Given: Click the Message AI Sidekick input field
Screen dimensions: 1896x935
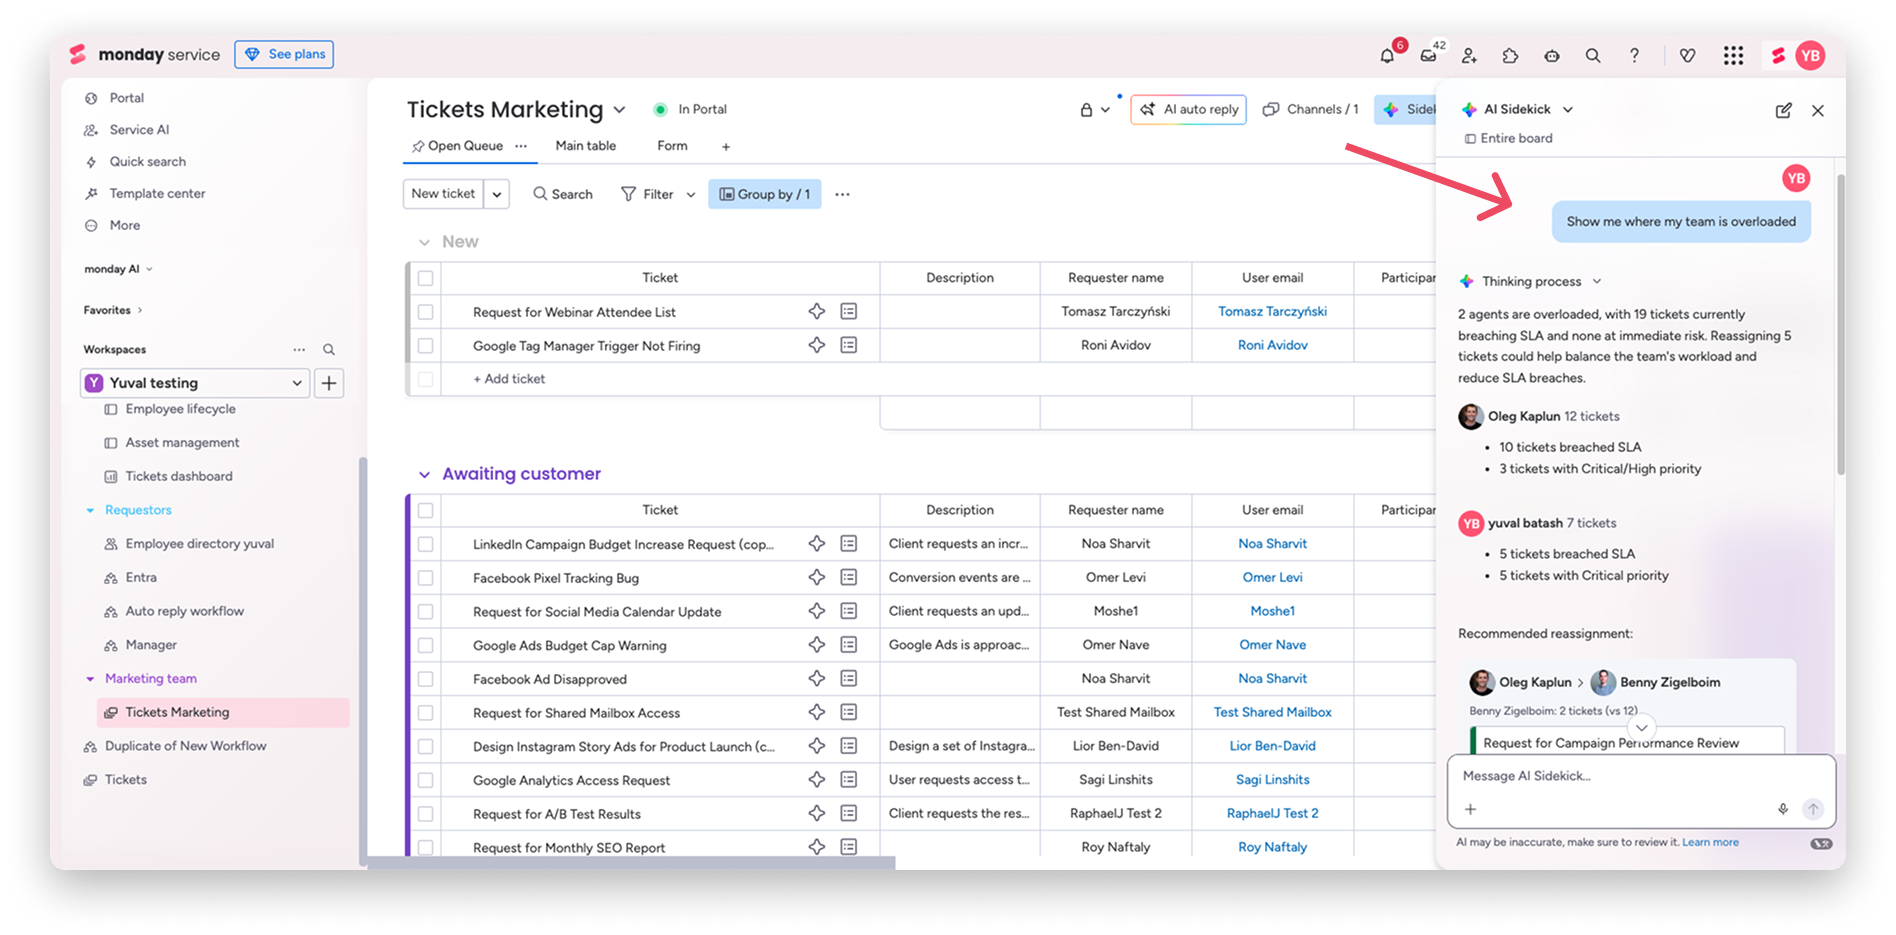Looking at the screenshot, I should [x=1640, y=776].
